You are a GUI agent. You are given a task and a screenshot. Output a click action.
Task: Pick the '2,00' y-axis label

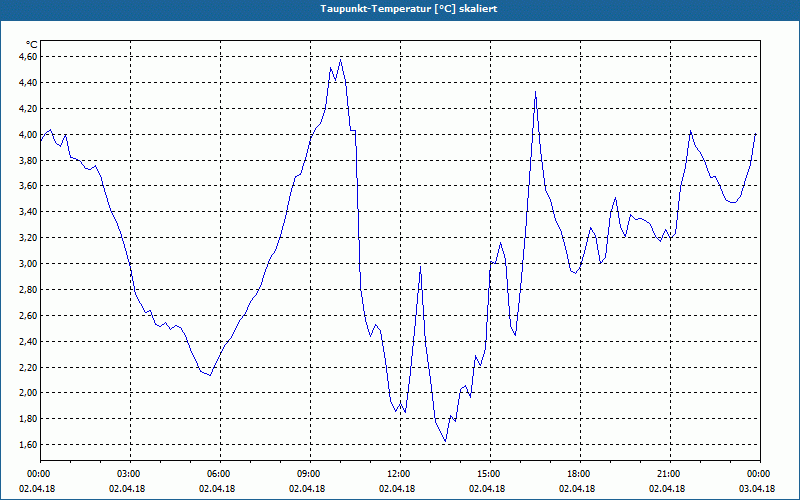pyautogui.click(x=28, y=393)
